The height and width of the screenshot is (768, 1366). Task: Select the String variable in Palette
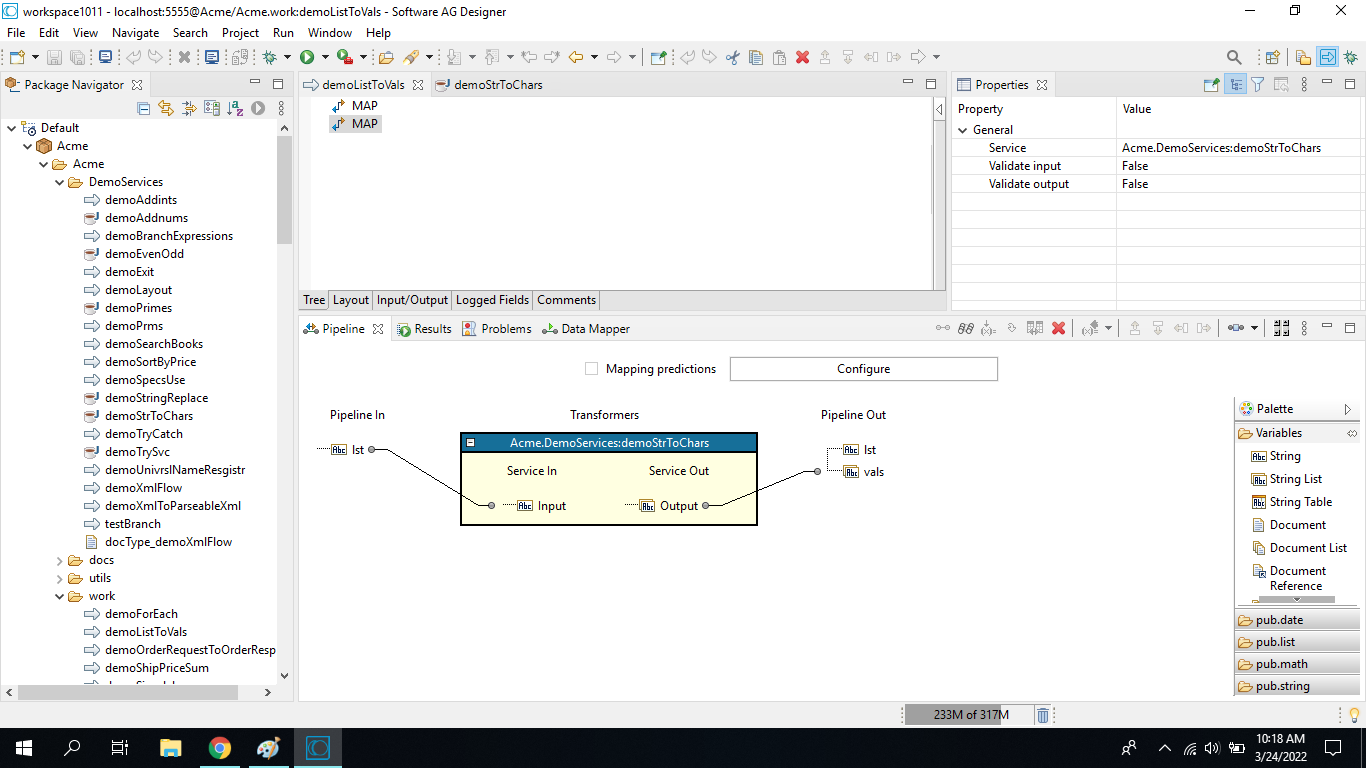(x=1276, y=456)
